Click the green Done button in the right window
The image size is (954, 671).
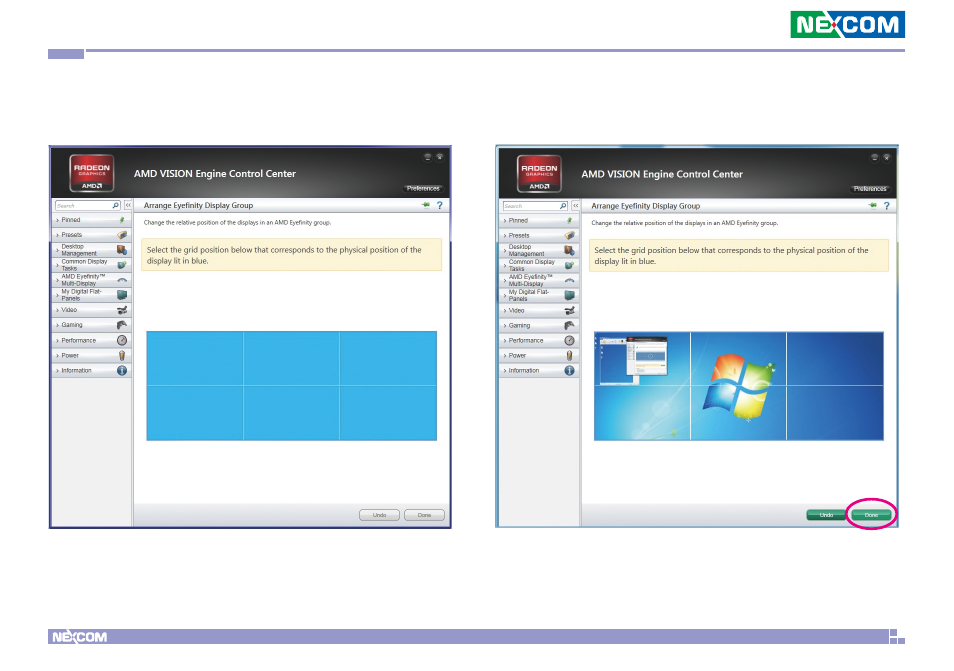[x=871, y=515]
